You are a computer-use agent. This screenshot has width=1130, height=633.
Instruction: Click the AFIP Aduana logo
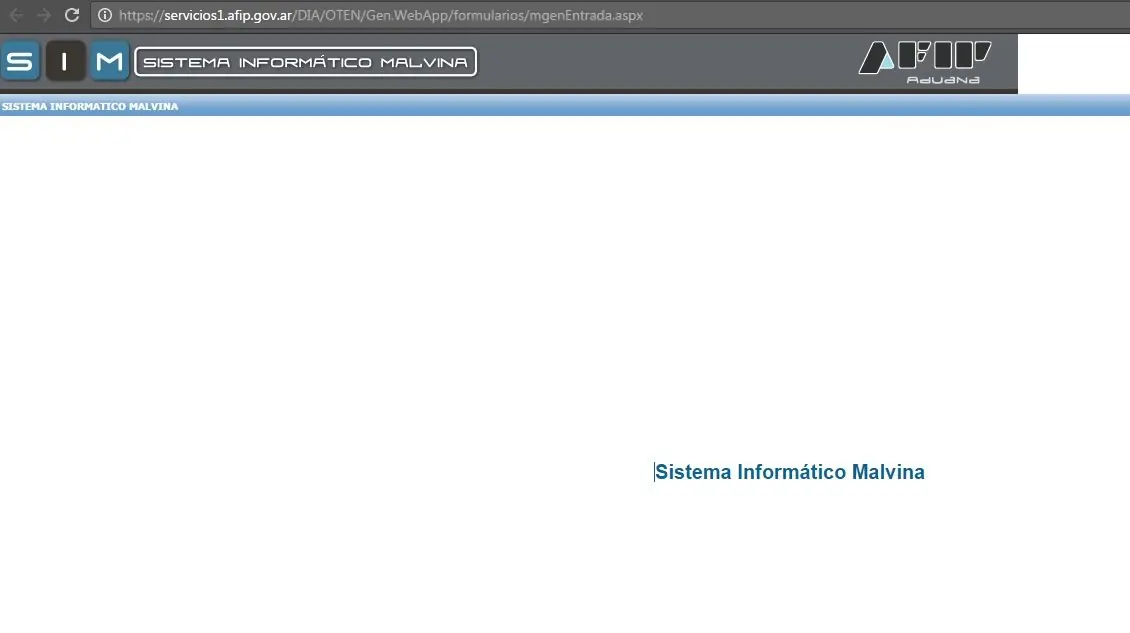[925, 63]
